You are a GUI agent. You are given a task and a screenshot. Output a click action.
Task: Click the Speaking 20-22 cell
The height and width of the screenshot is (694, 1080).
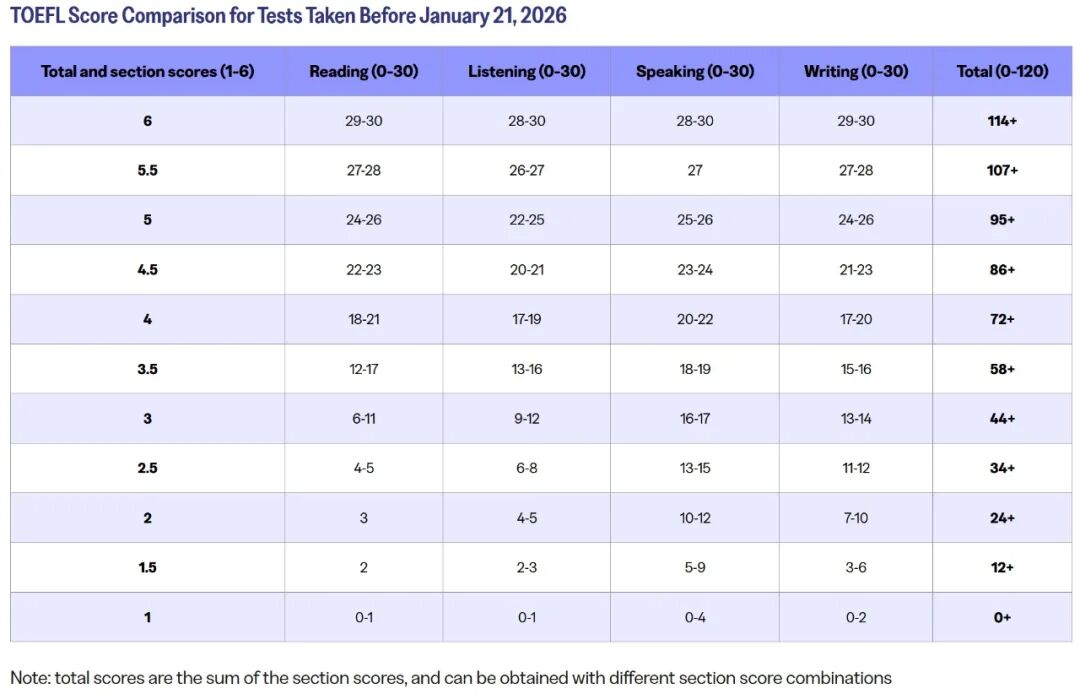(x=694, y=319)
